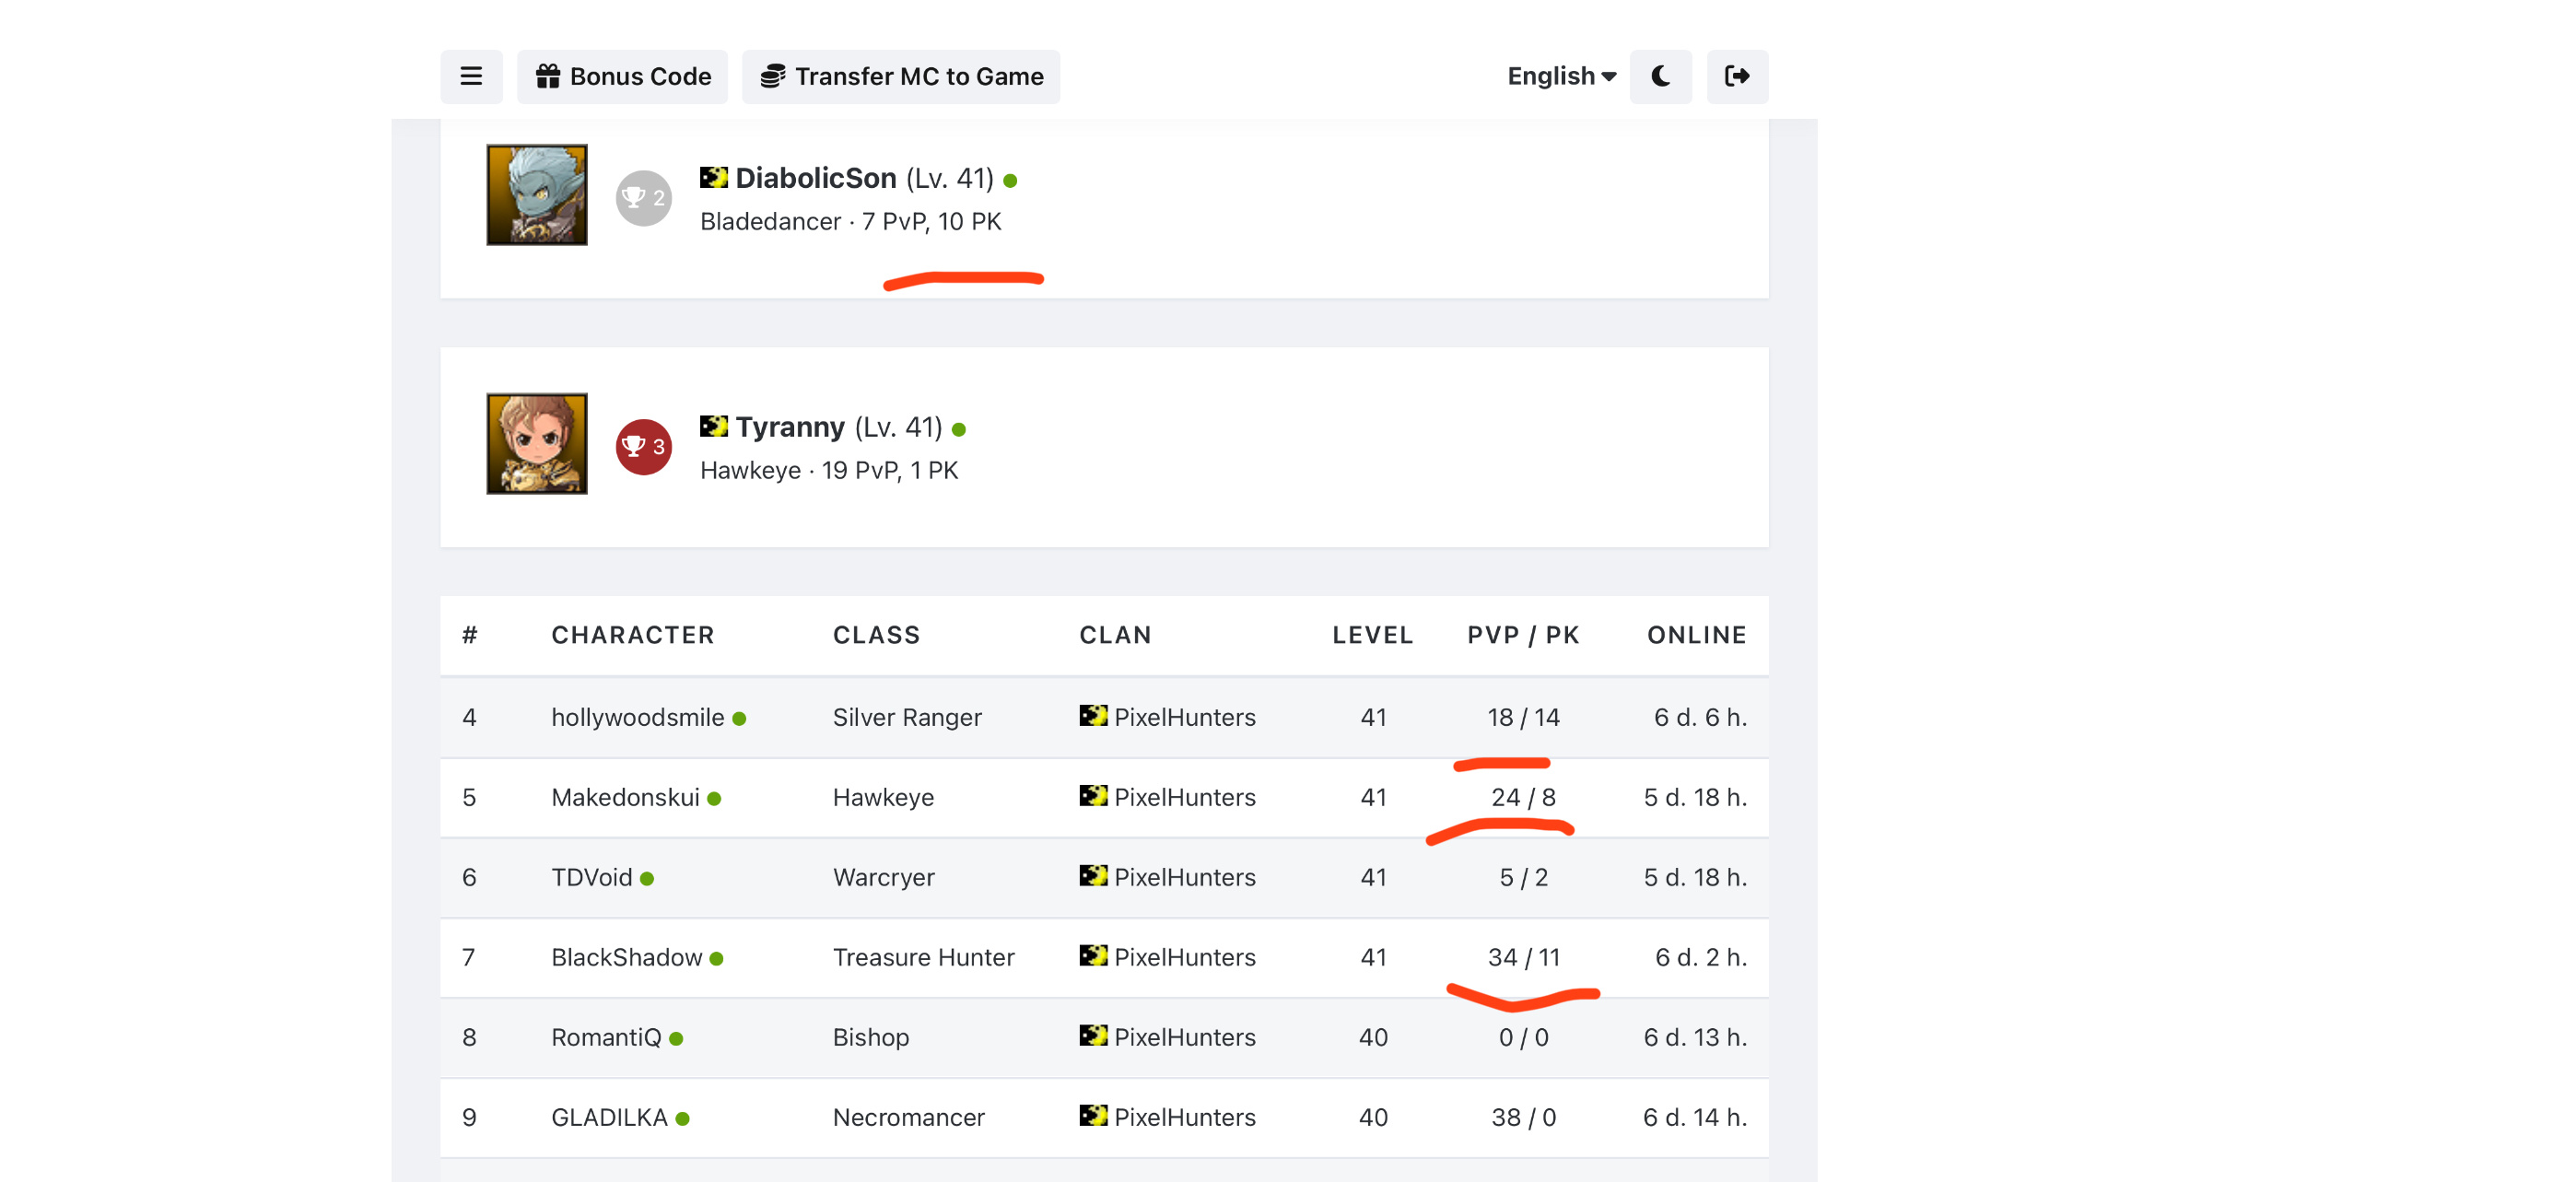Sort by CLAN column header
The width and height of the screenshot is (2576, 1182).
coord(1115,635)
